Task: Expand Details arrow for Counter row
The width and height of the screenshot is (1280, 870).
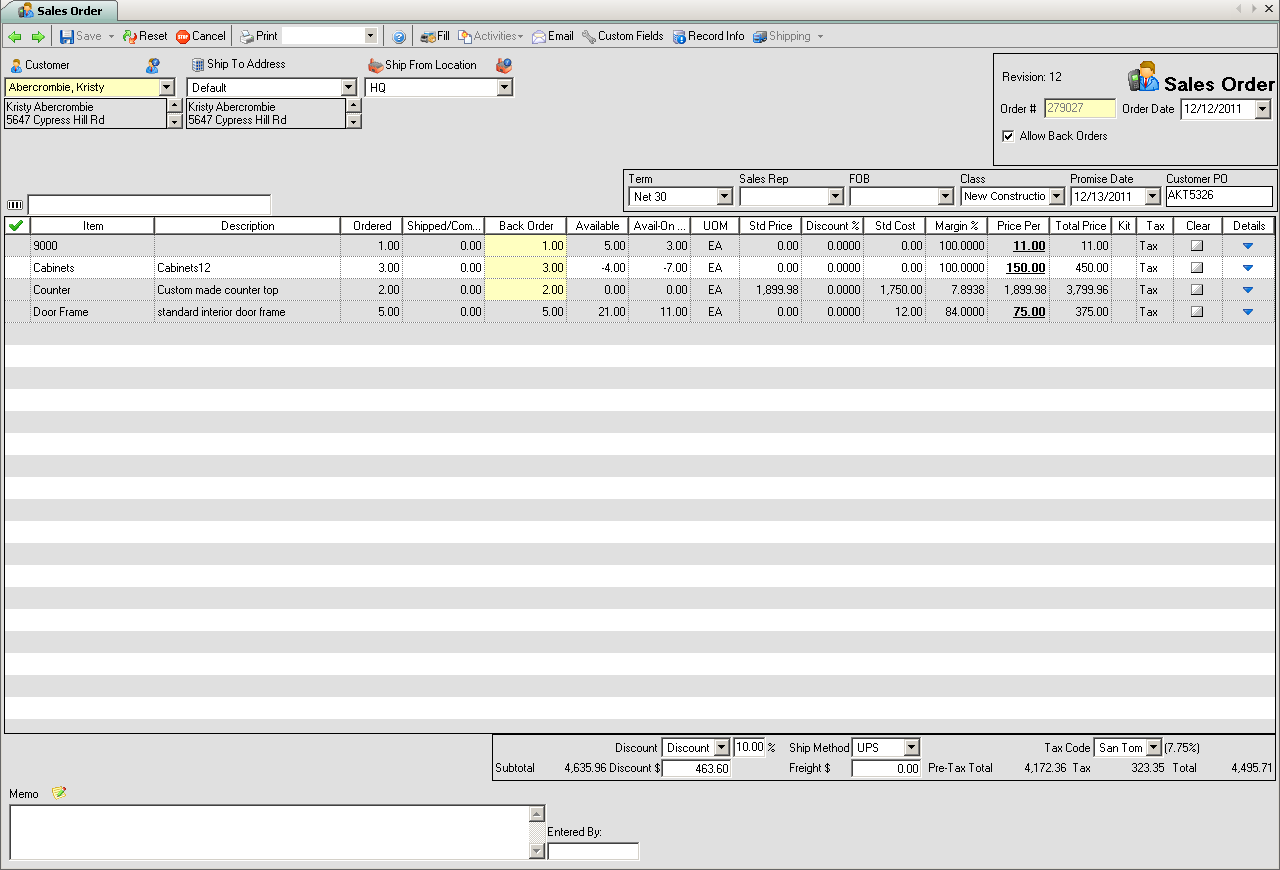Action: 1247,290
